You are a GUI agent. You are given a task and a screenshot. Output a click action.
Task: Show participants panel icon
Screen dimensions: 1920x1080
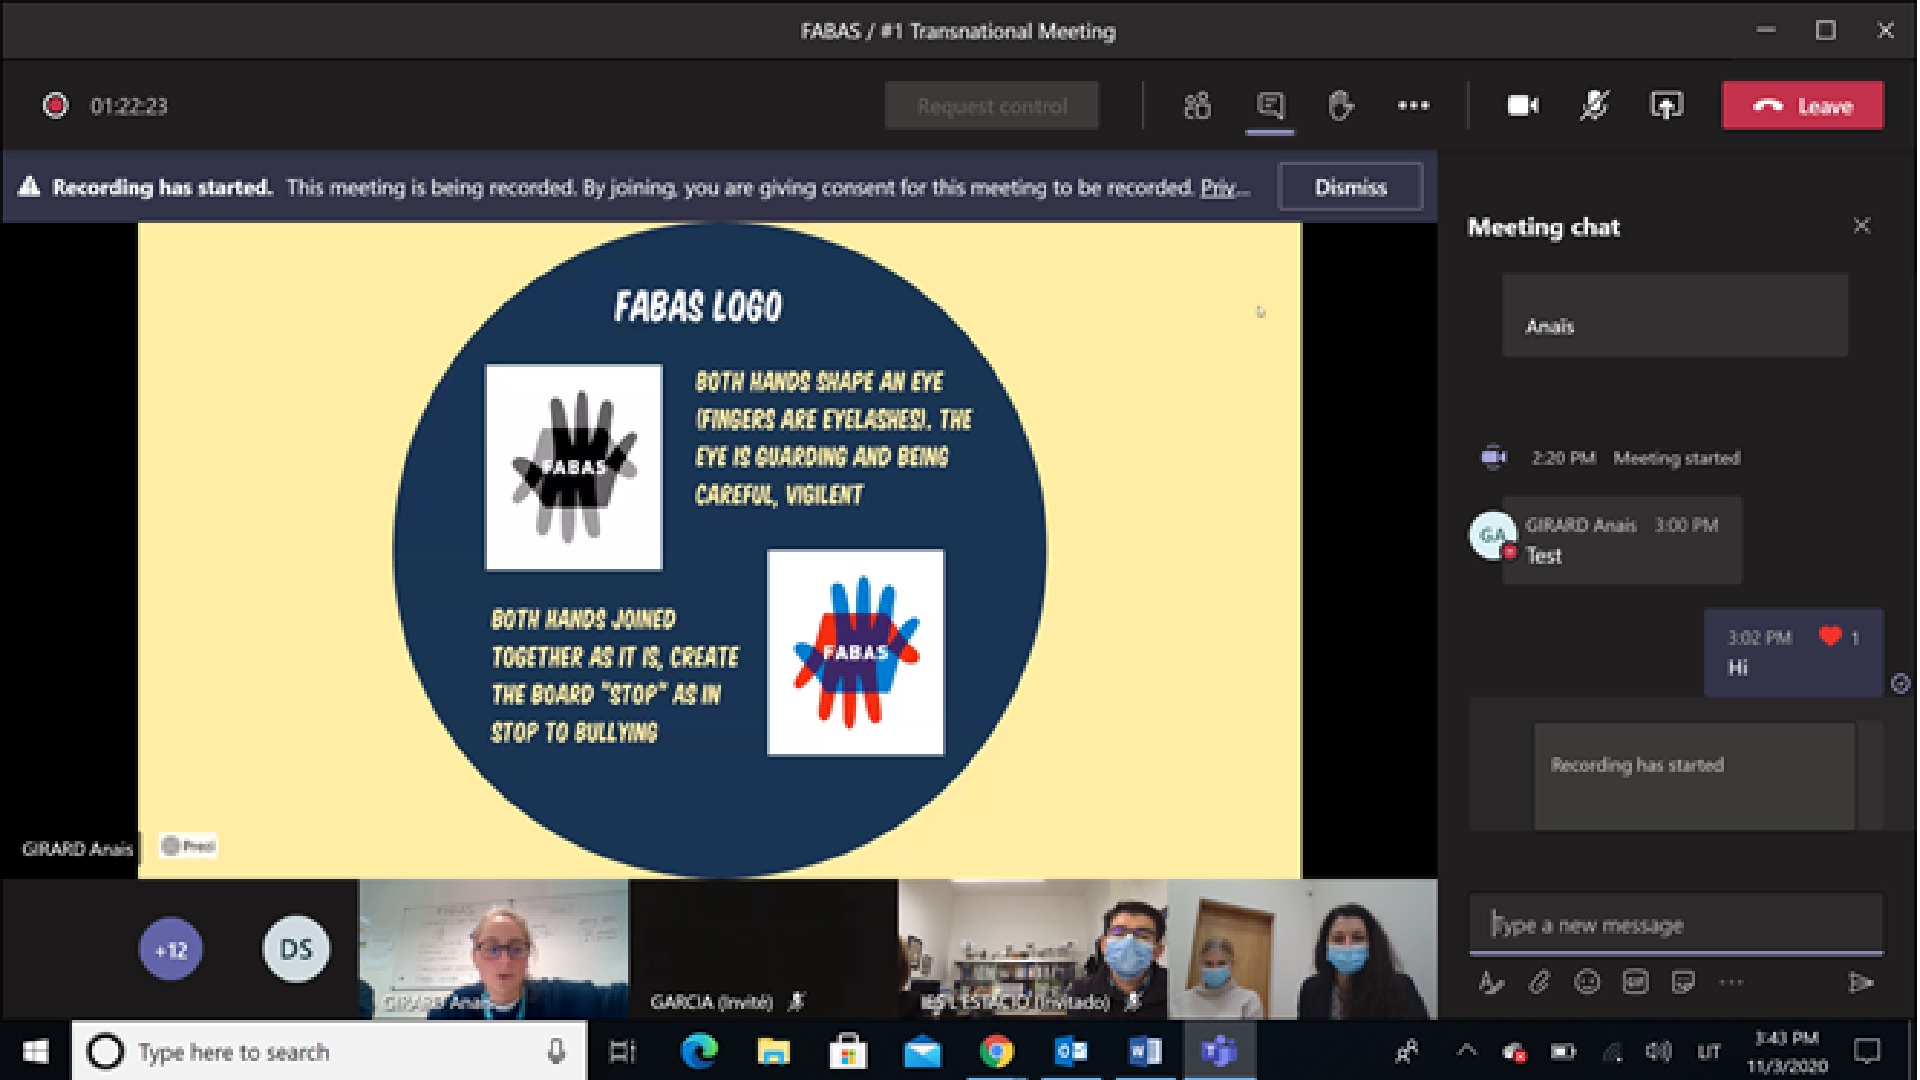[x=1197, y=105]
